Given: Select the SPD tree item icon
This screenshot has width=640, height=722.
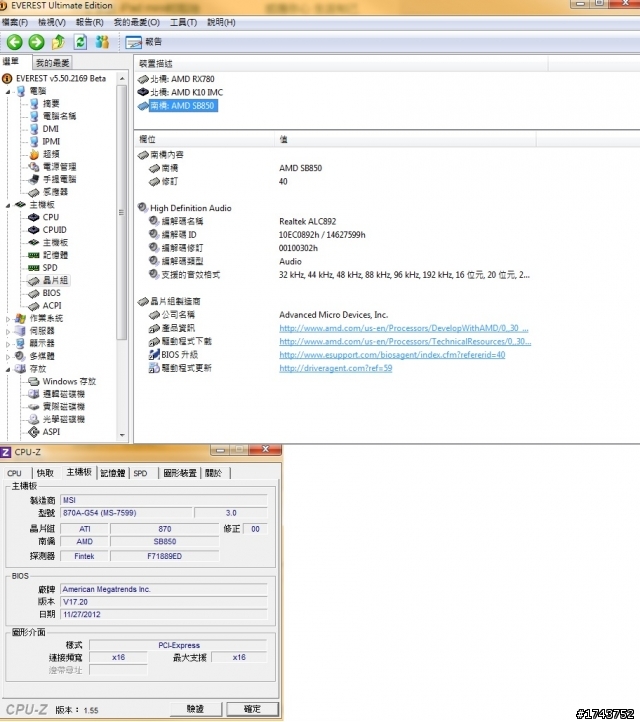Looking at the screenshot, I should coord(34,268).
